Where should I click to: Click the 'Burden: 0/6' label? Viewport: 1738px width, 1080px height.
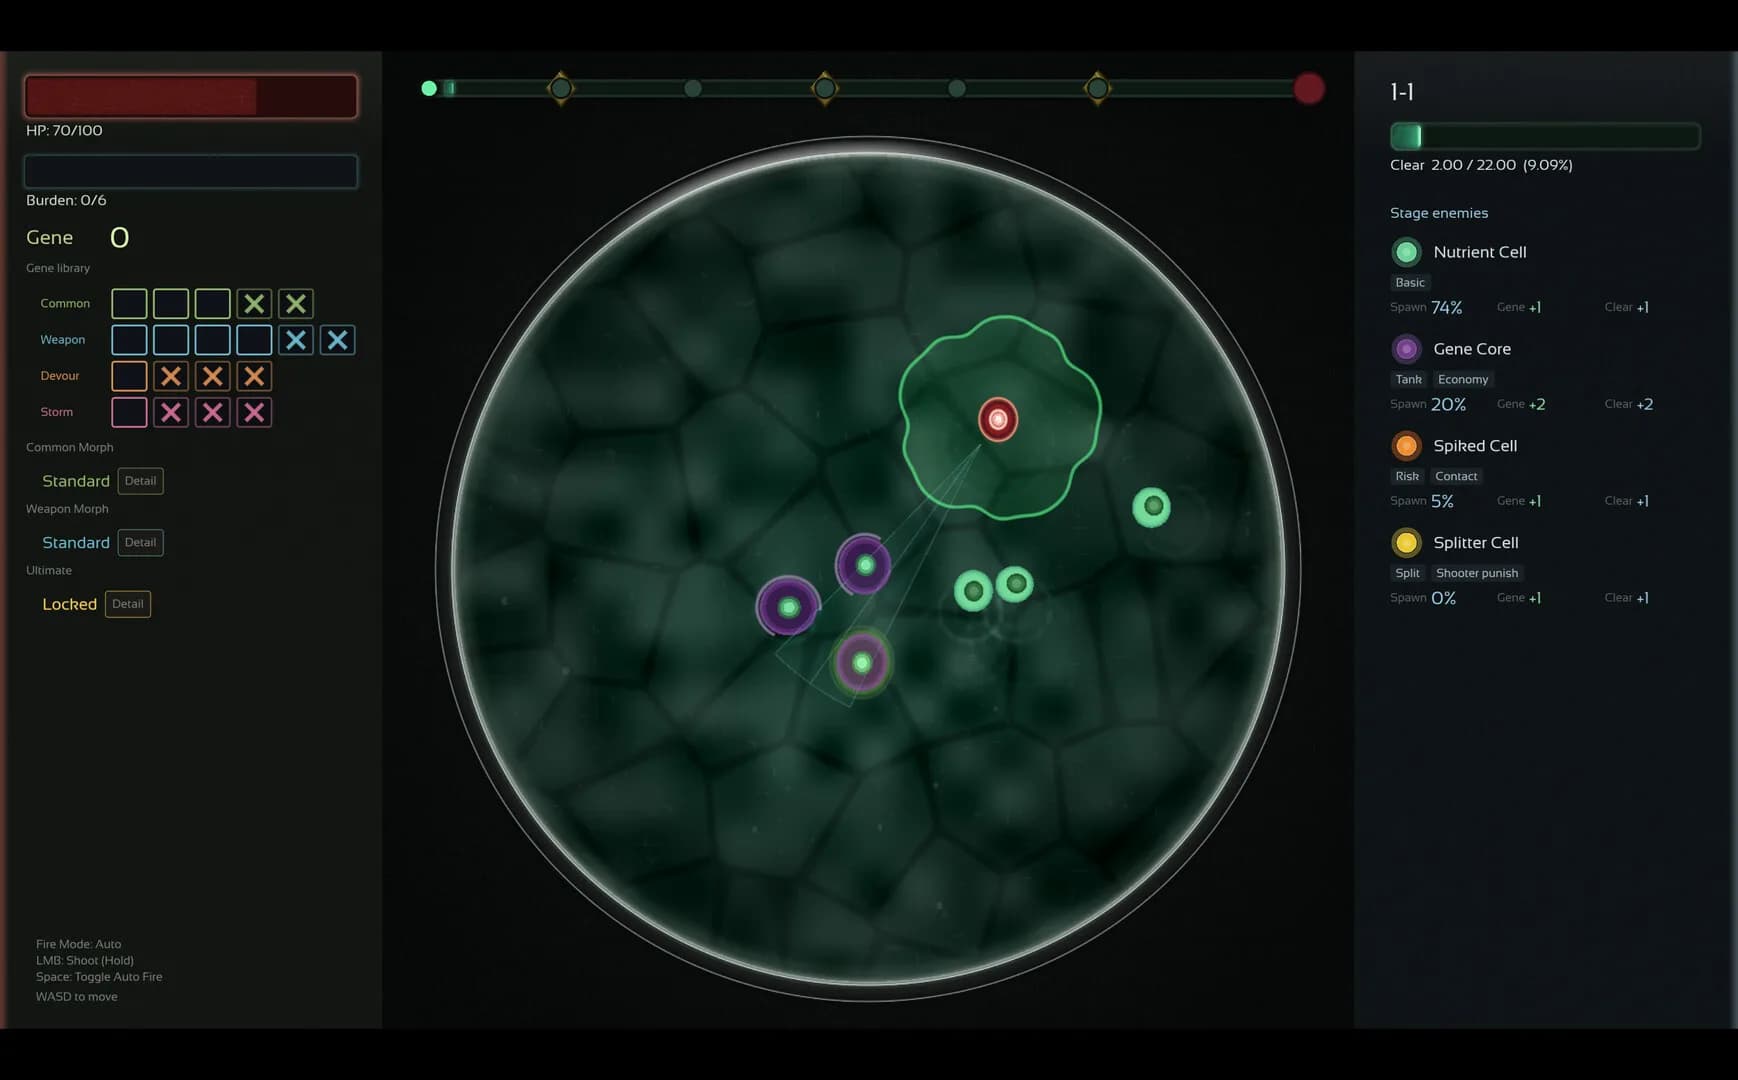(66, 201)
